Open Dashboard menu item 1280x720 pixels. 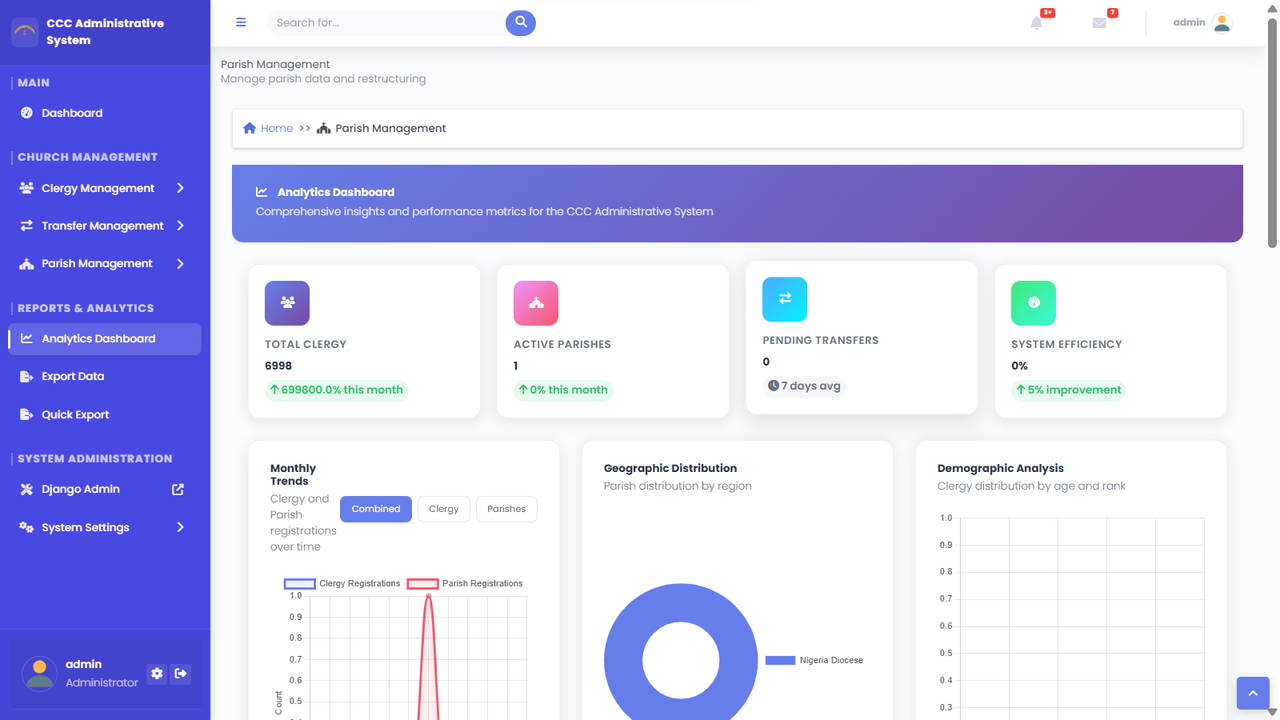105,113
